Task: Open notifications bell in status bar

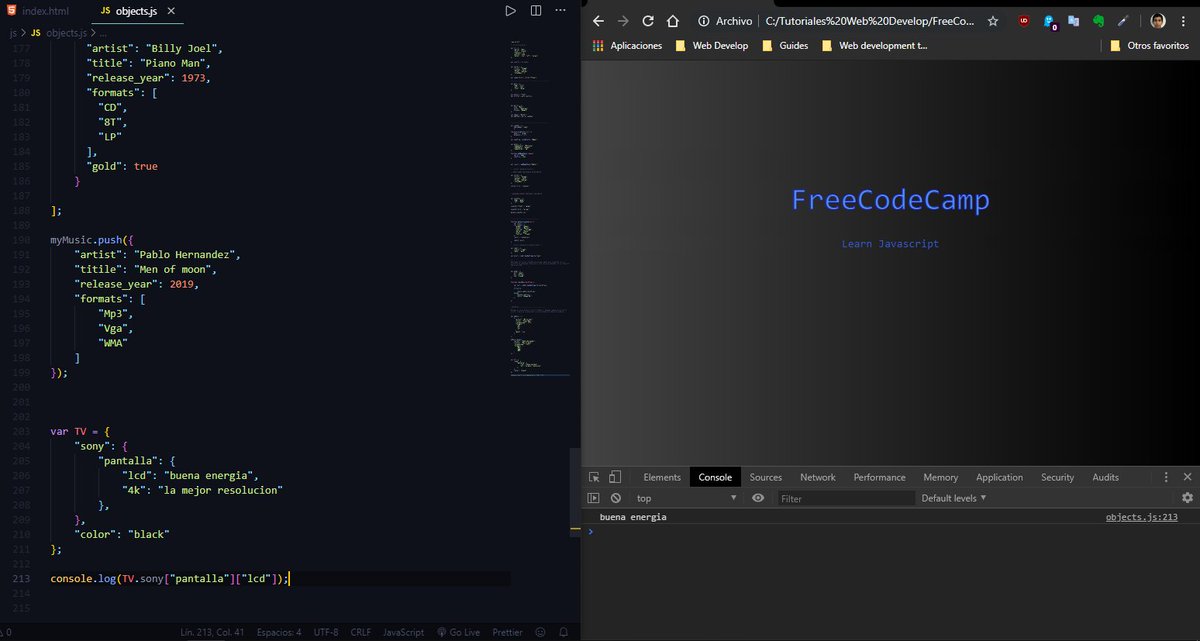Action: coord(563,632)
